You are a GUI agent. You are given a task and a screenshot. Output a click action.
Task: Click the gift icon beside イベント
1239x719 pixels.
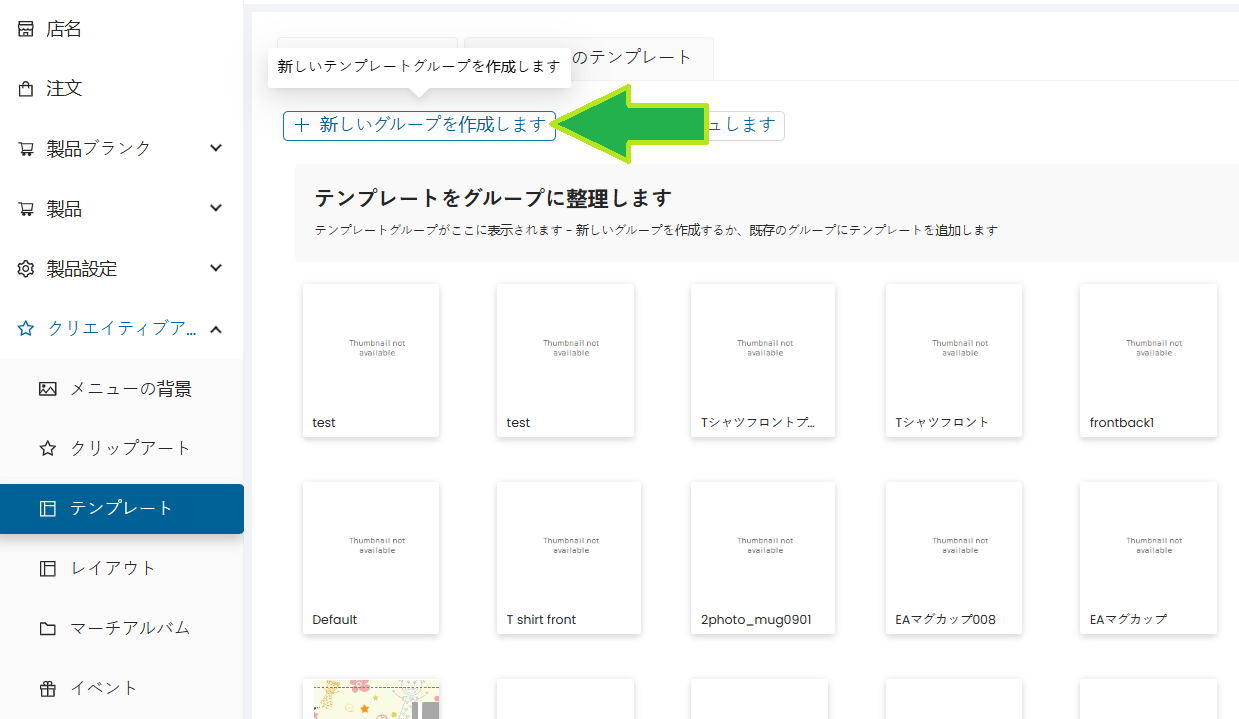tap(48, 689)
